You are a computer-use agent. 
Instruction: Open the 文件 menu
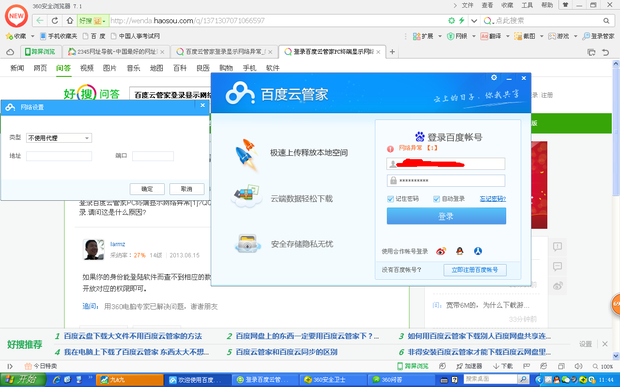pos(467,5)
